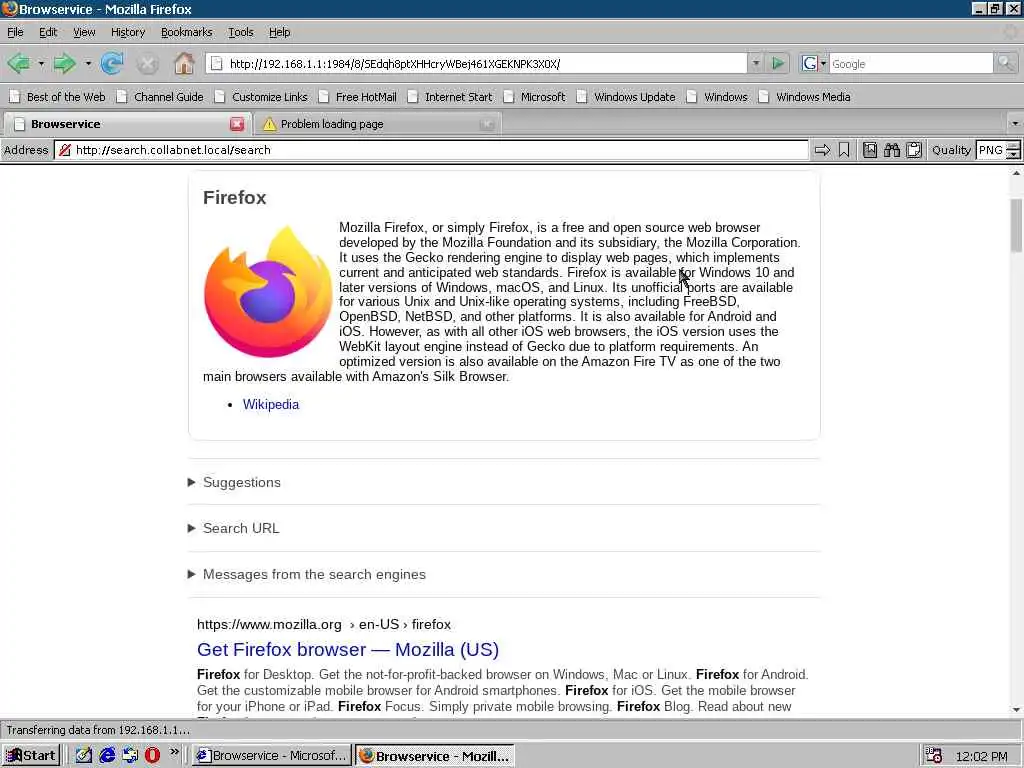Click the vertical scrollbar thumb
1024x768 pixels.
click(1016, 225)
